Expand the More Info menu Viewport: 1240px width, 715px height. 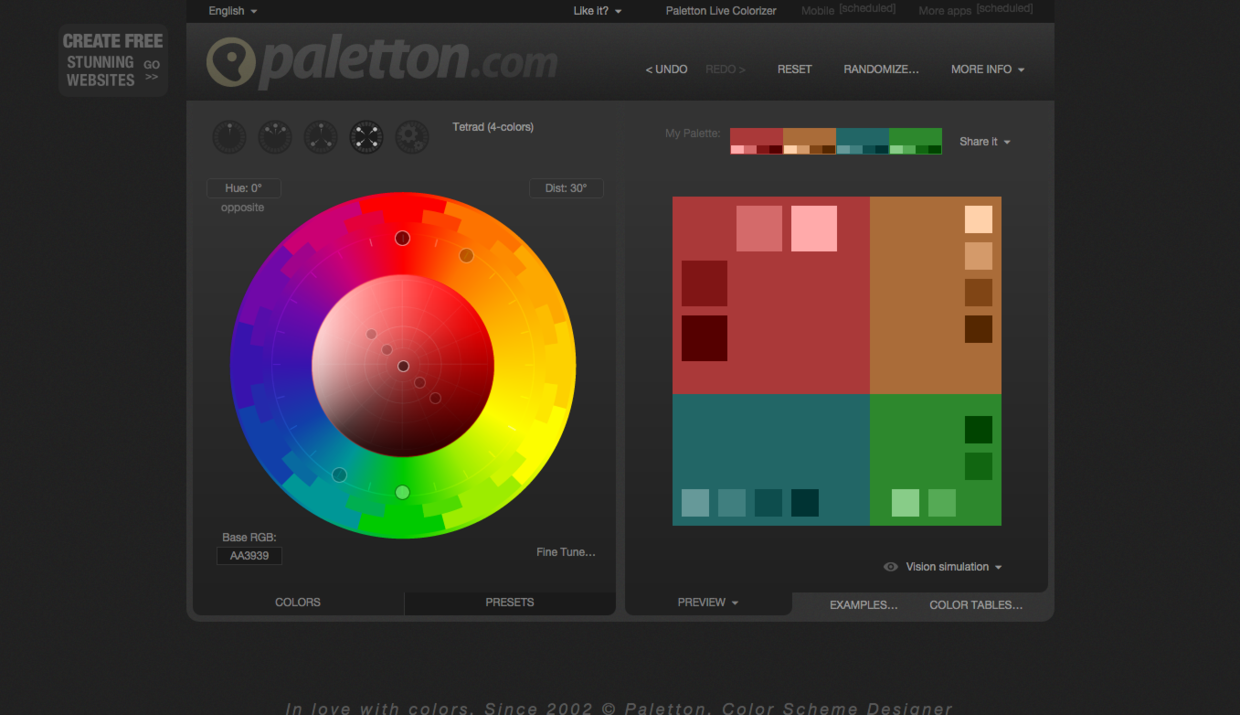pos(988,69)
